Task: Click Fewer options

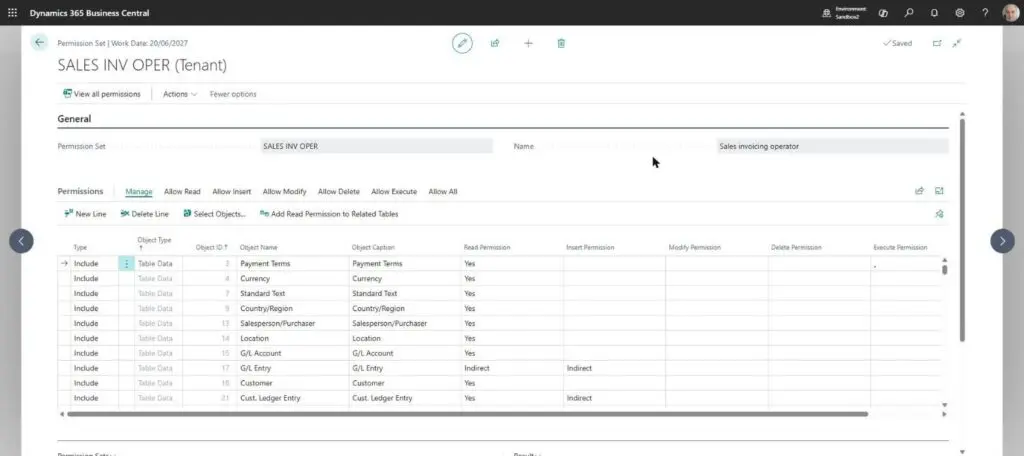Action: (x=232, y=94)
